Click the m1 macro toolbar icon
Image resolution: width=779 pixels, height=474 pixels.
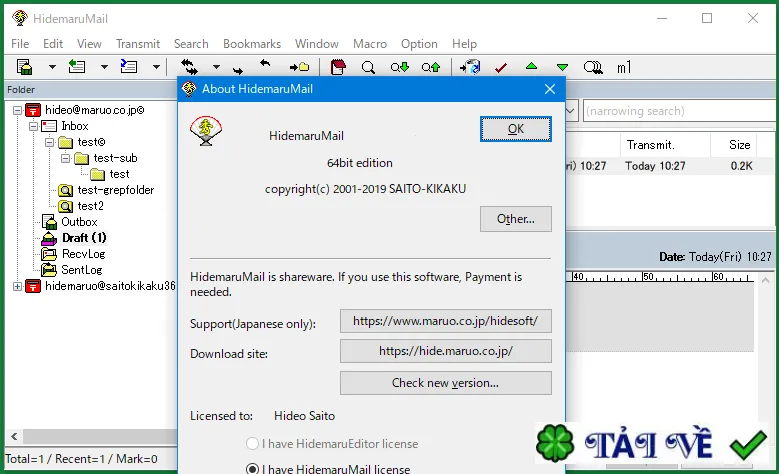pyautogui.click(x=624, y=67)
